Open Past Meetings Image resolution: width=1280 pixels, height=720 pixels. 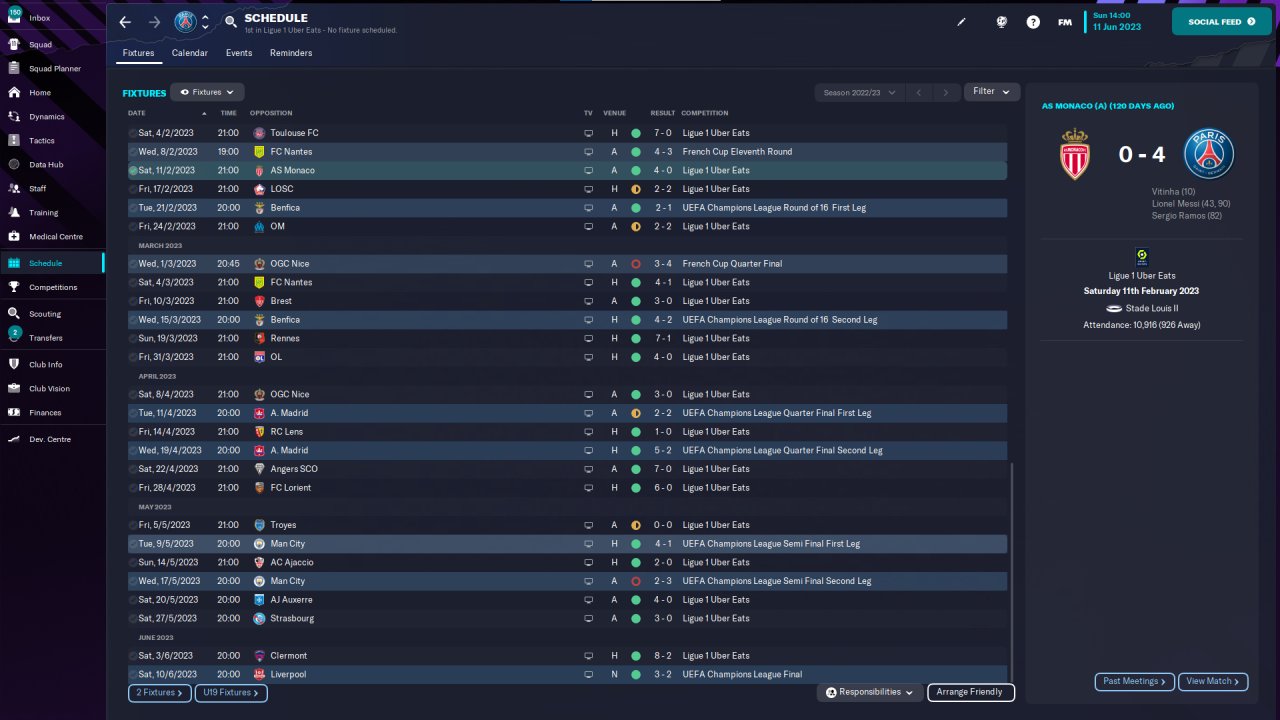point(1135,681)
